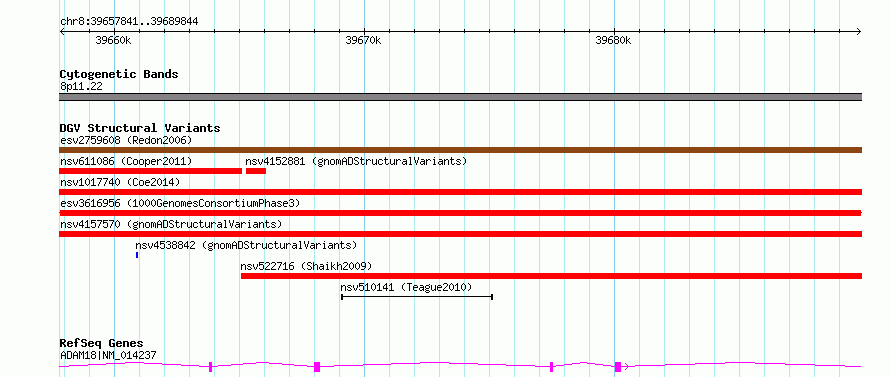Select the nsv611086 Cooper2011 red bar
Screen dimensions: 890x377
[150, 171]
